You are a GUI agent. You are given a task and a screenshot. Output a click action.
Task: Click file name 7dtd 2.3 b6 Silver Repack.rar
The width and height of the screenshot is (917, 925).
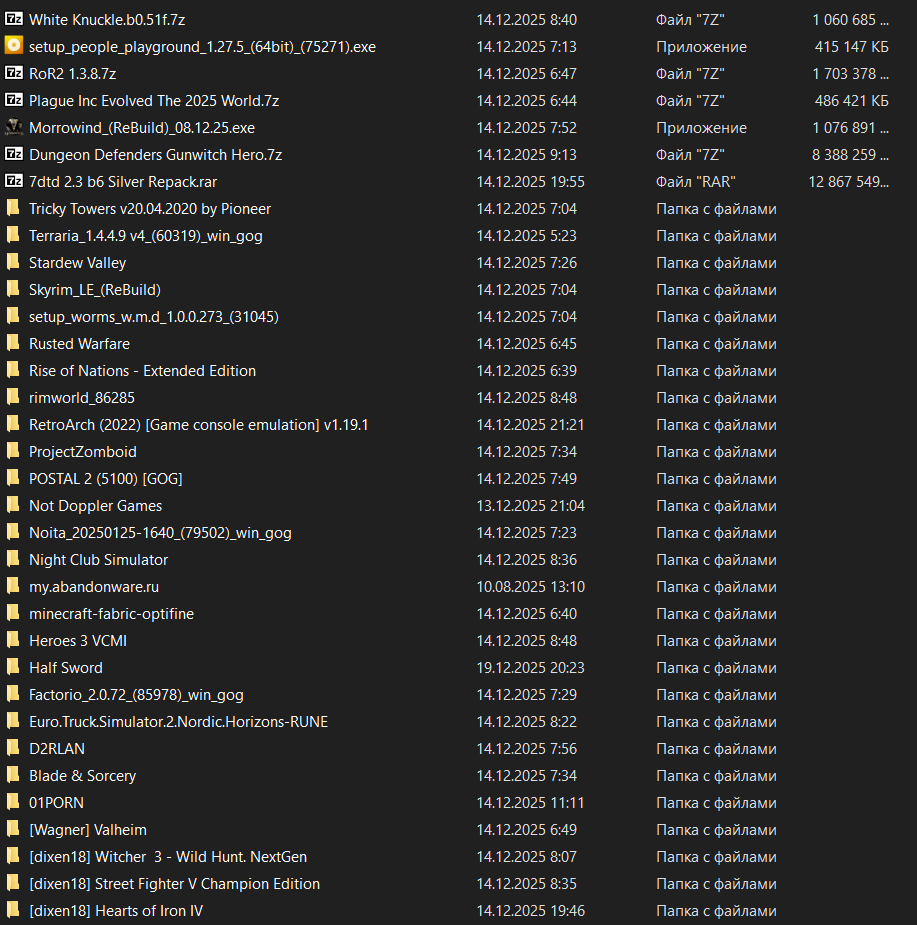pyautogui.click(x=123, y=182)
